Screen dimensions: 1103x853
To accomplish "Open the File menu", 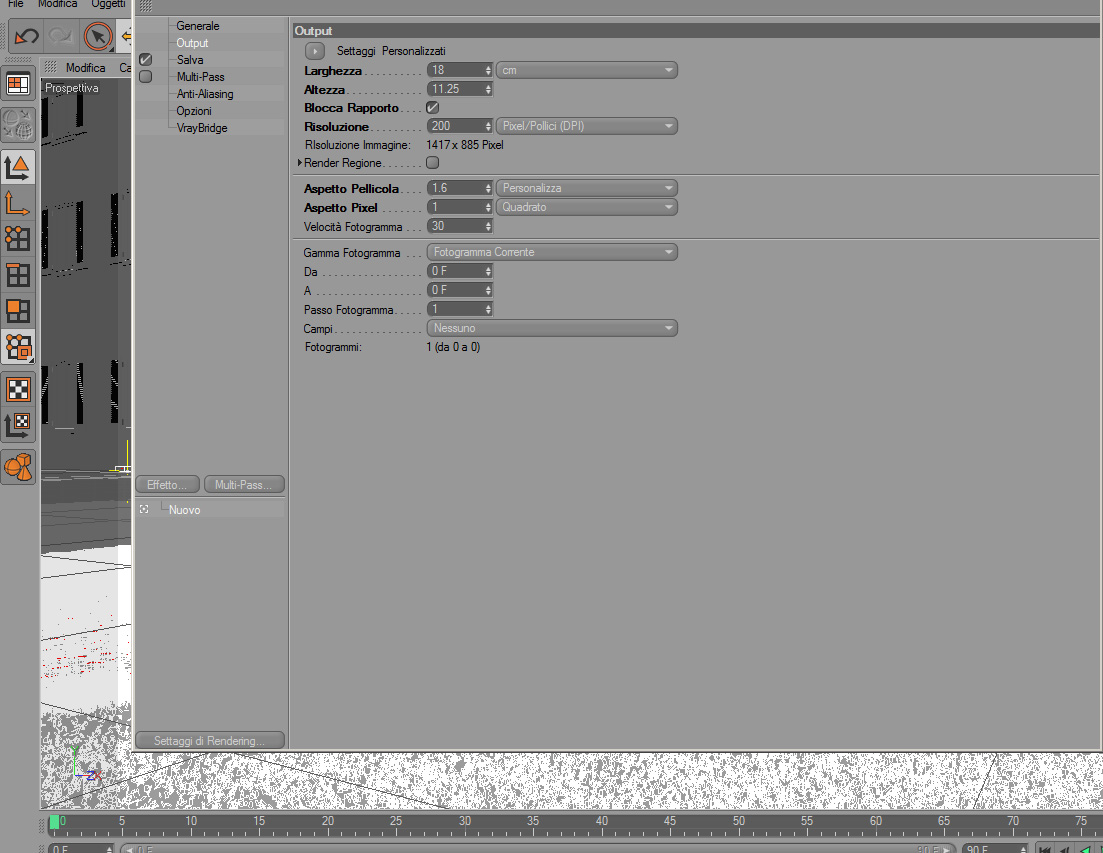I will (15, 4).
